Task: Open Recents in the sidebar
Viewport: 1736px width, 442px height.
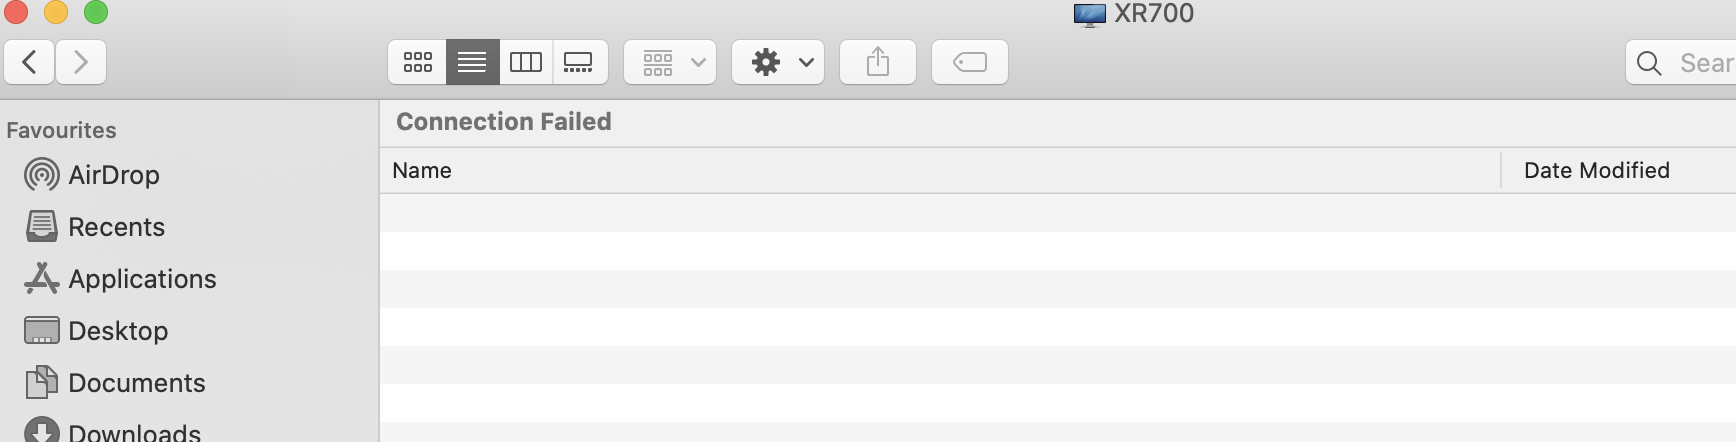Action: 116,227
